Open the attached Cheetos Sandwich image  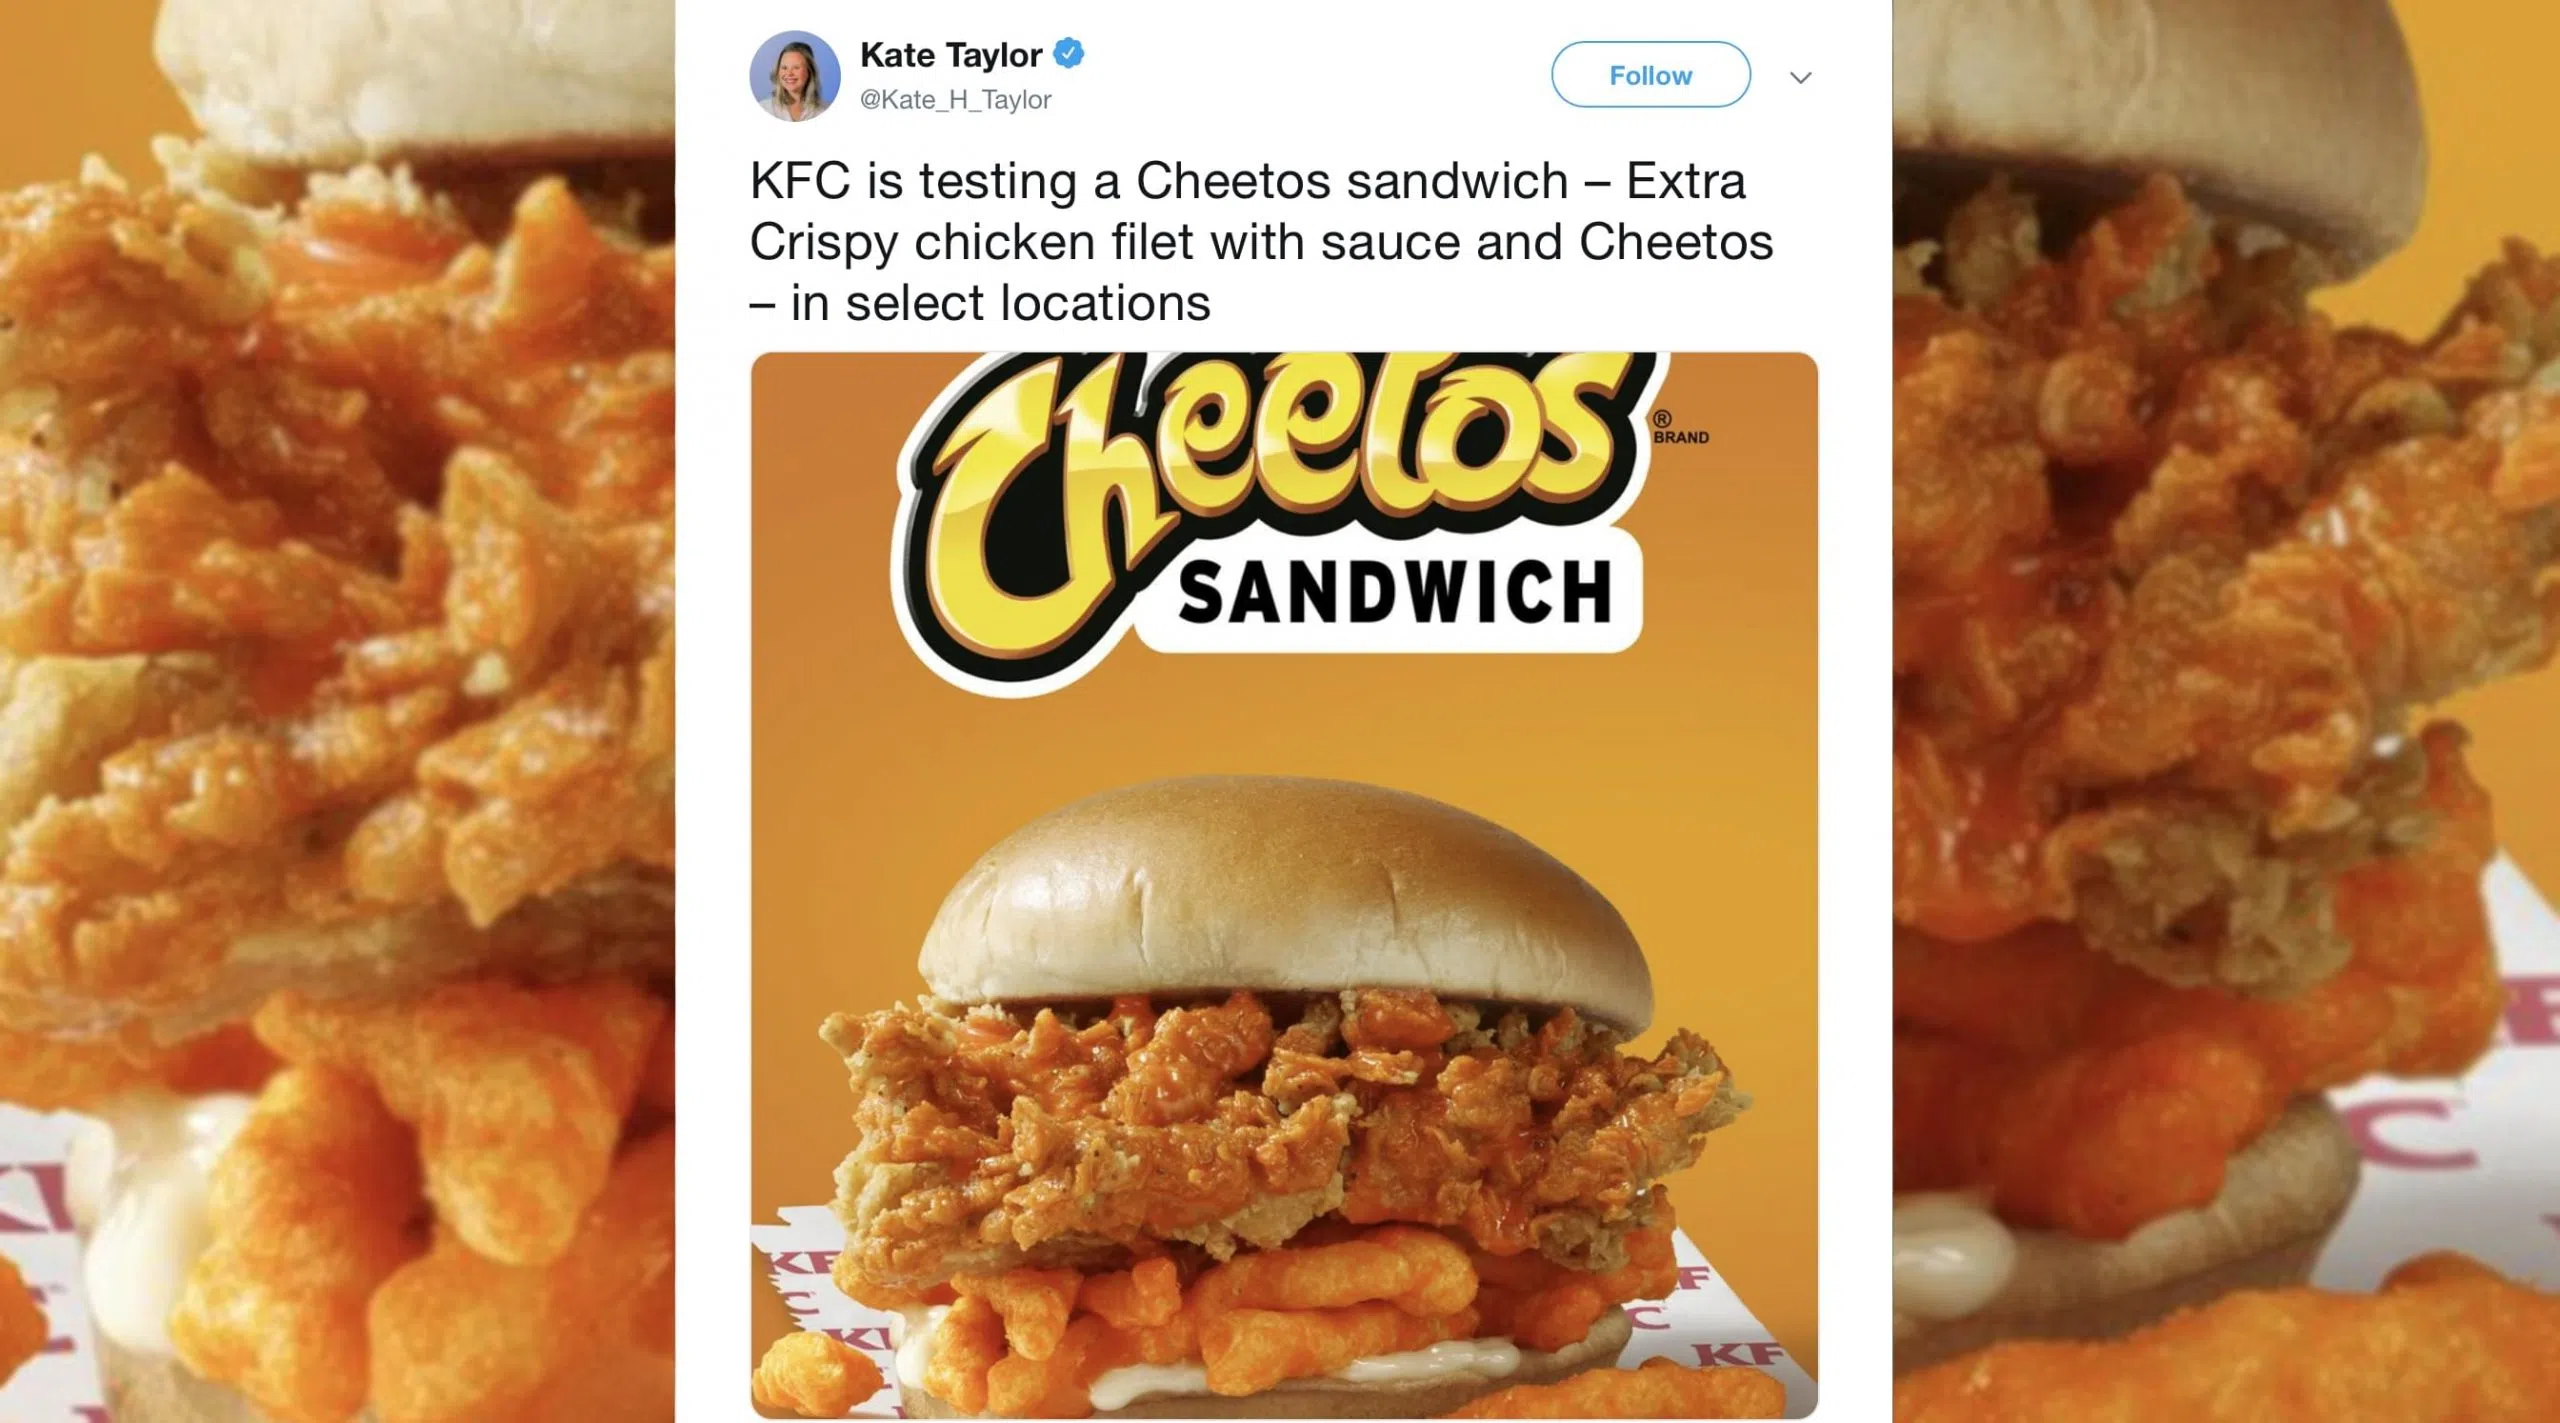(x=1284, y=885)
